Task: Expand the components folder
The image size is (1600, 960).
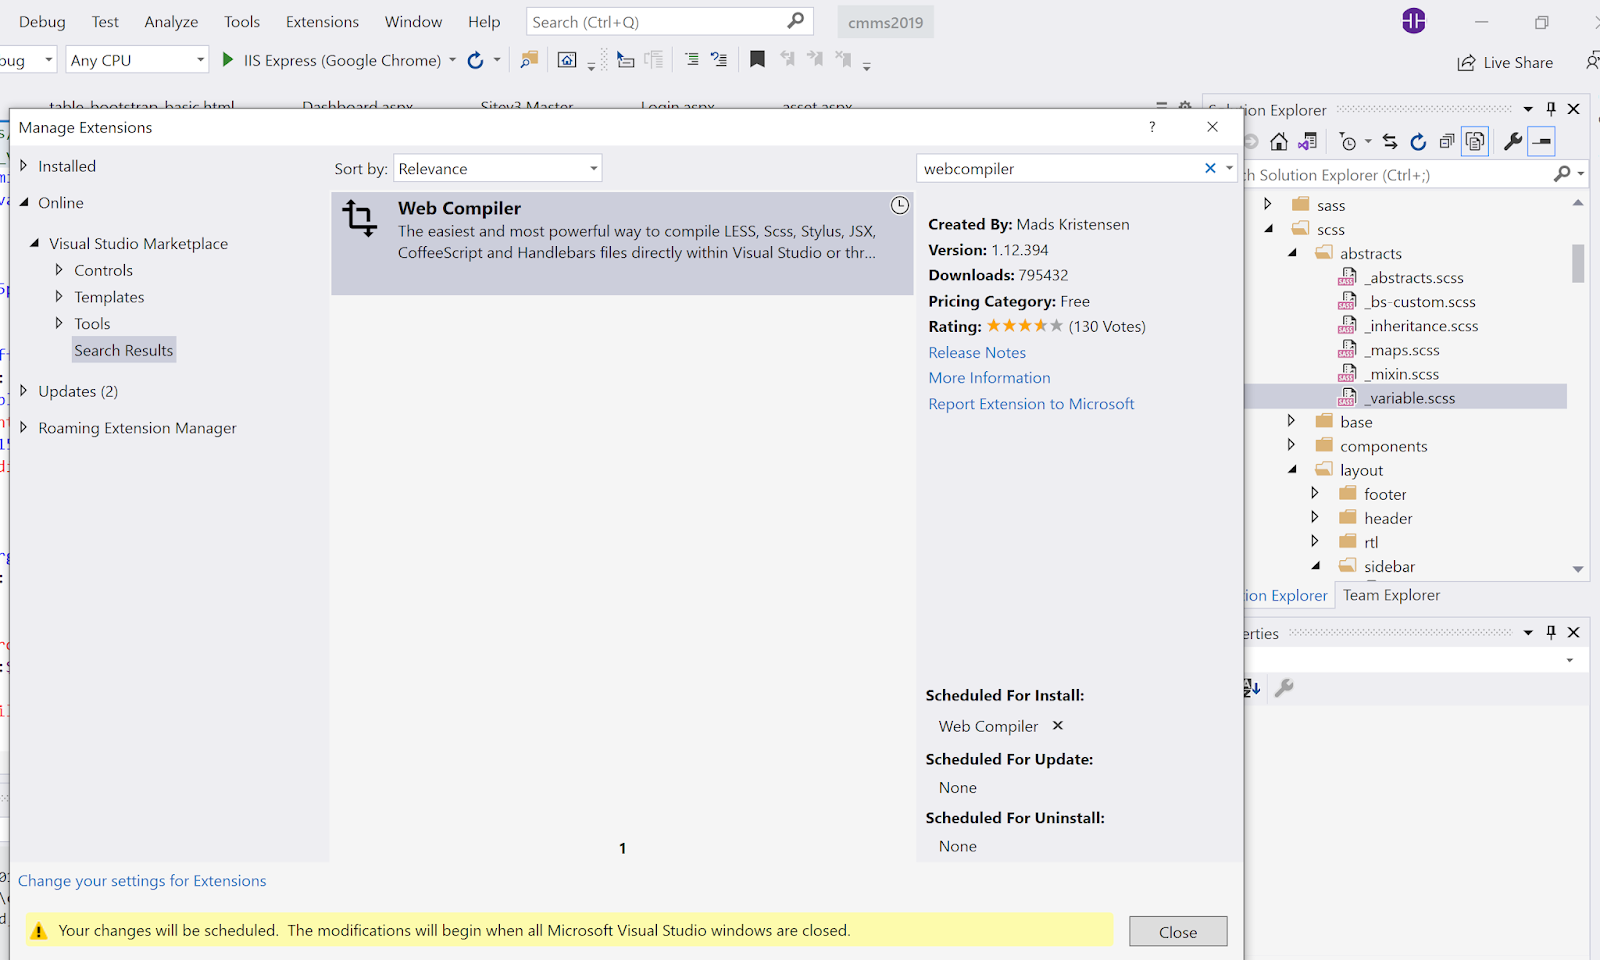Action: 1292,445
